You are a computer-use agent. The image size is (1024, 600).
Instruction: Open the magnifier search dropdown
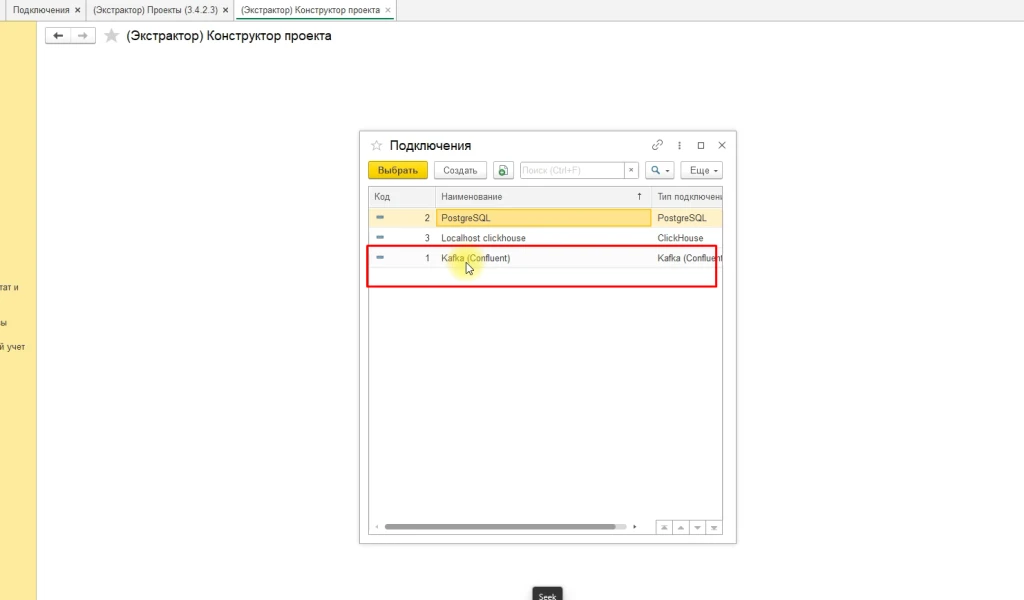click(x=659, y=171)
